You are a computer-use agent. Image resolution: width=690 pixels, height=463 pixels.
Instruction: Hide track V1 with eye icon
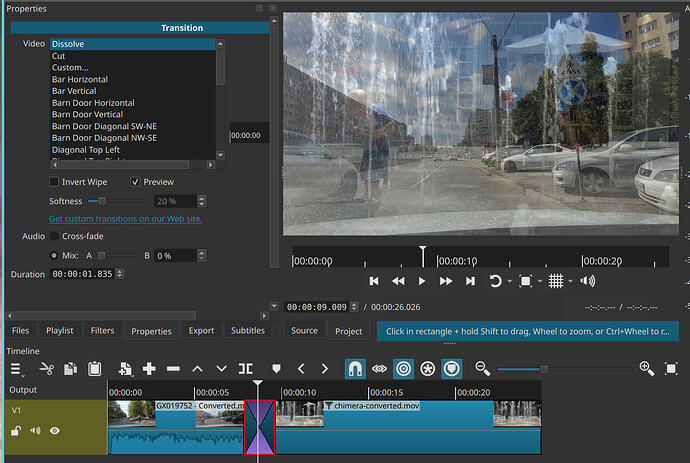click(x=55, y=431)
